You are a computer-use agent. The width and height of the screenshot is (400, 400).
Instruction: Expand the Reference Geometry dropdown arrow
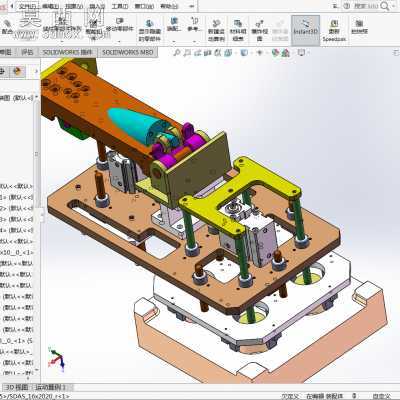194,42
